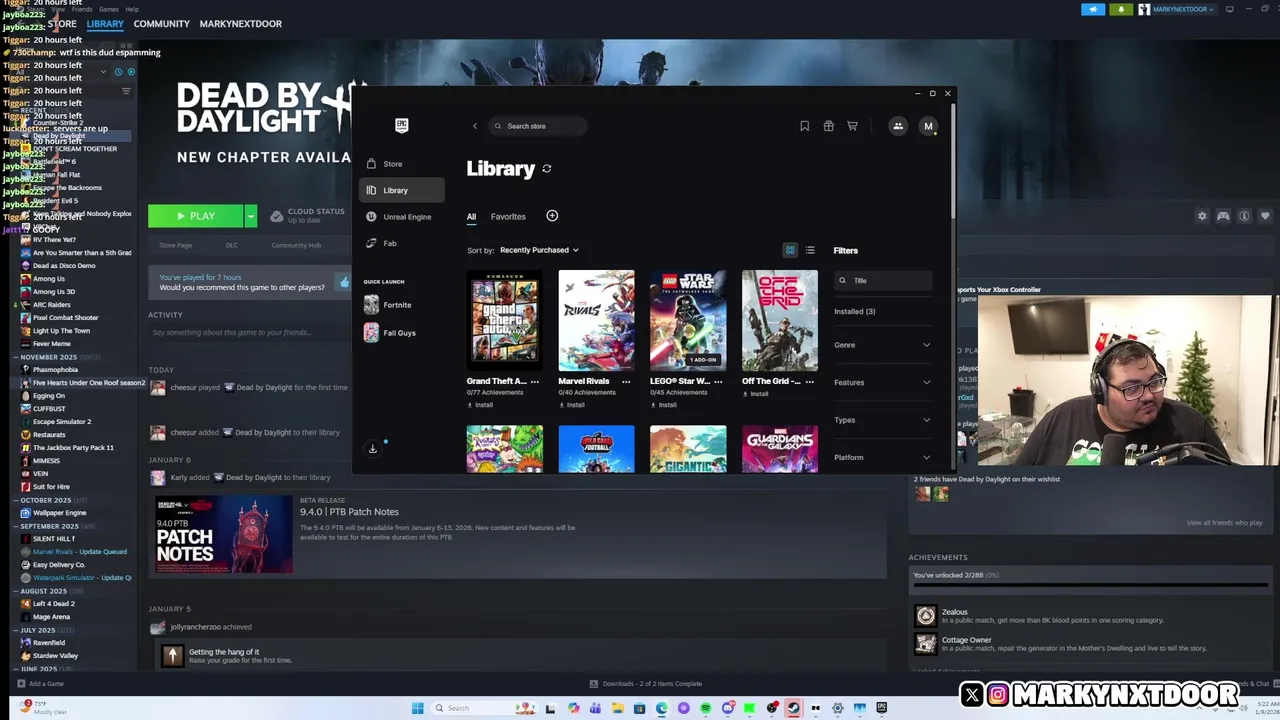The height and width of the screenshot is (720, 1280).
Task: Favorite Dead by Daylight with the heart icon
Action: [1265, 216]
